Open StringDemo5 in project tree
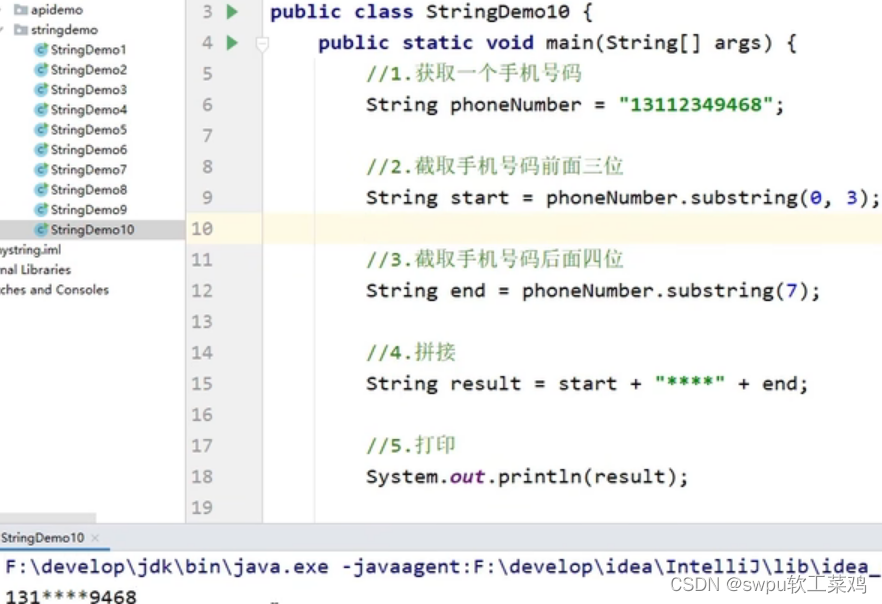Image resolution: width=882 pixels, height=604 pixels. coord(89,130)
